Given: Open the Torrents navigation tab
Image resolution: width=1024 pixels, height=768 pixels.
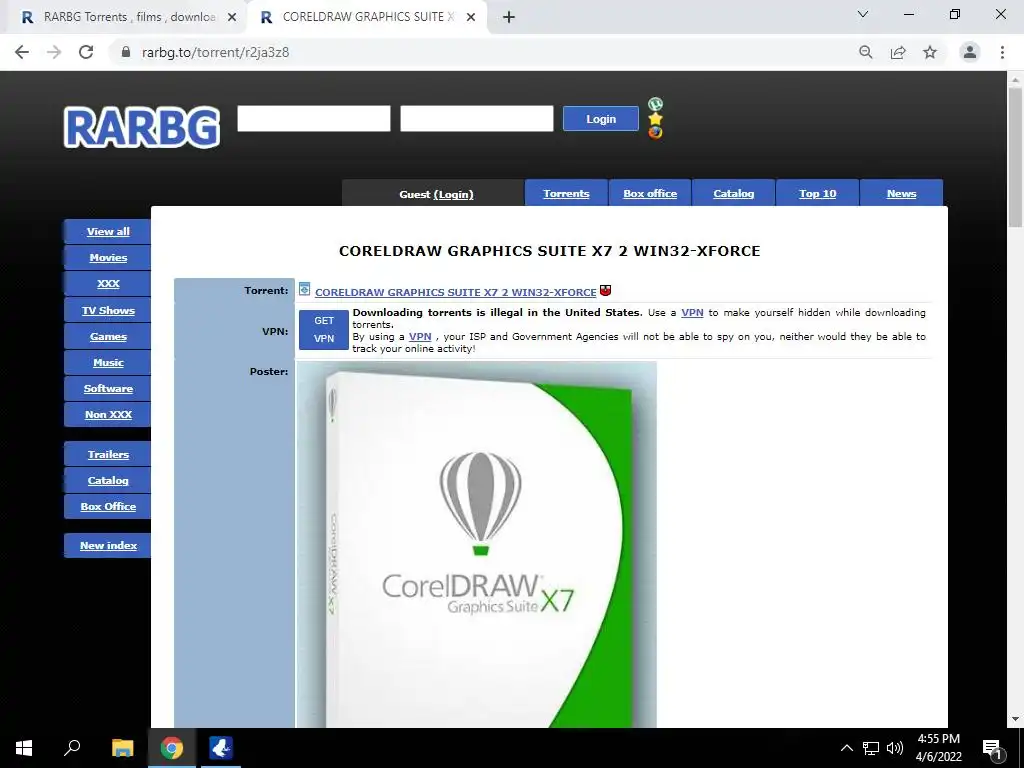Looking at the screenshot, I should pos(566,193).
